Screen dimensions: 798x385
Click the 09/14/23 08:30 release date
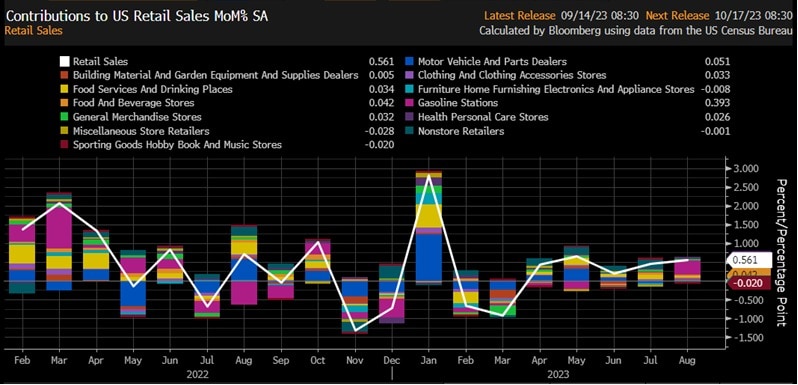pos(601,16)
